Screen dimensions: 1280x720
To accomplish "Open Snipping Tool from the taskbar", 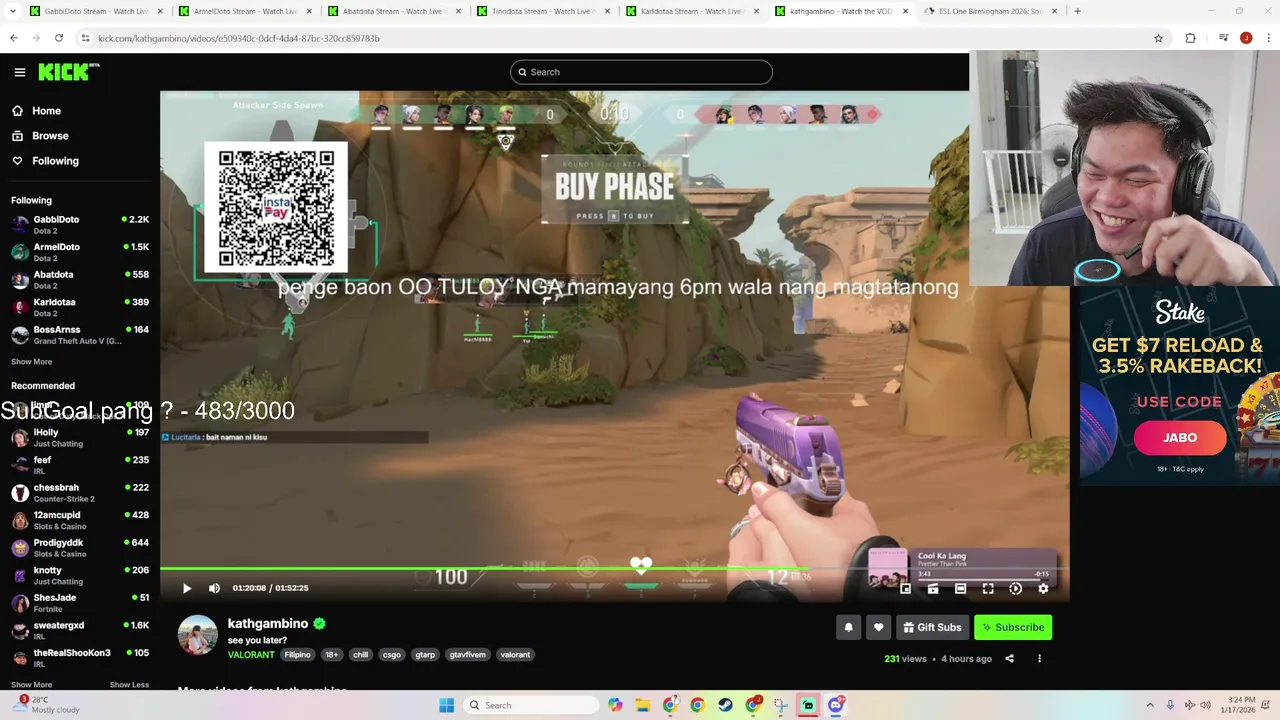I will [x=781, y=705].
